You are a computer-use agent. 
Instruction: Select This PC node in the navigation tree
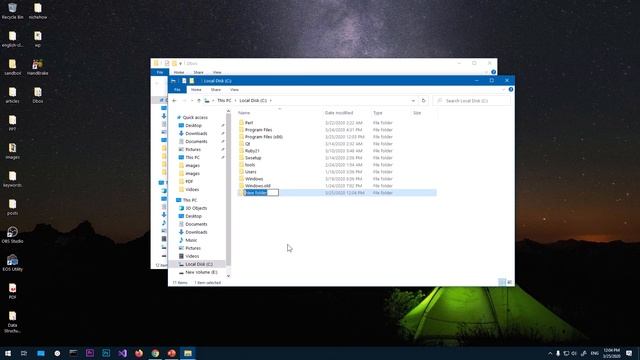[x=190, y=200]
